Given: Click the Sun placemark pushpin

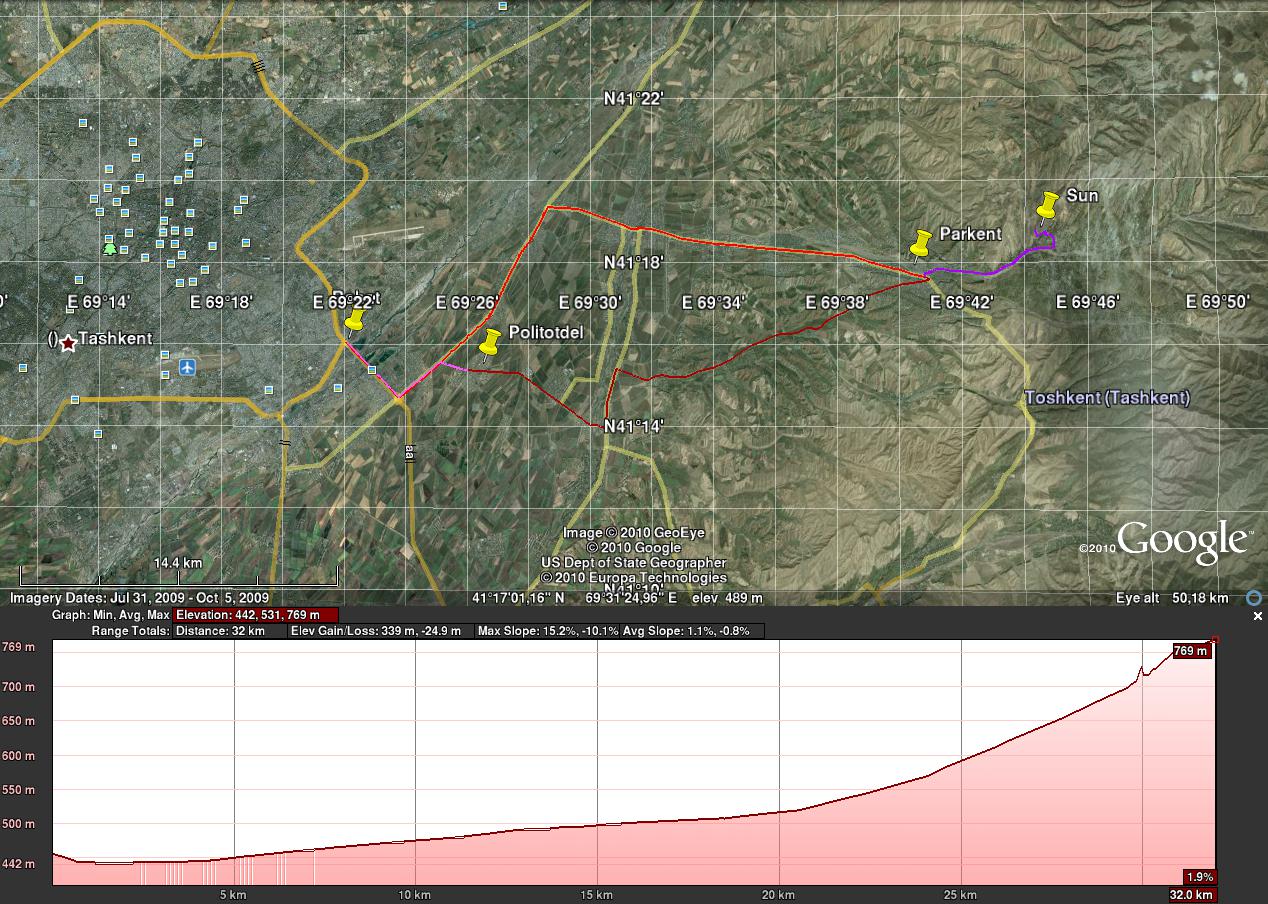Looking at the screenshot, I should 1046,206.
